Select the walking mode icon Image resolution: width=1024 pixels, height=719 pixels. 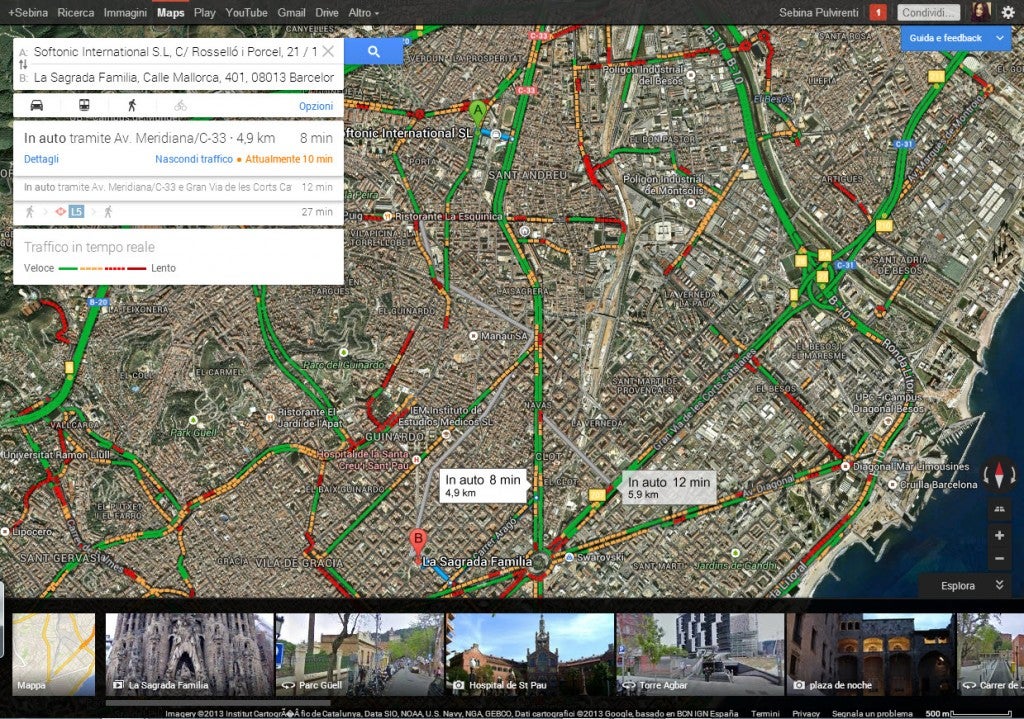coord(132,105)
